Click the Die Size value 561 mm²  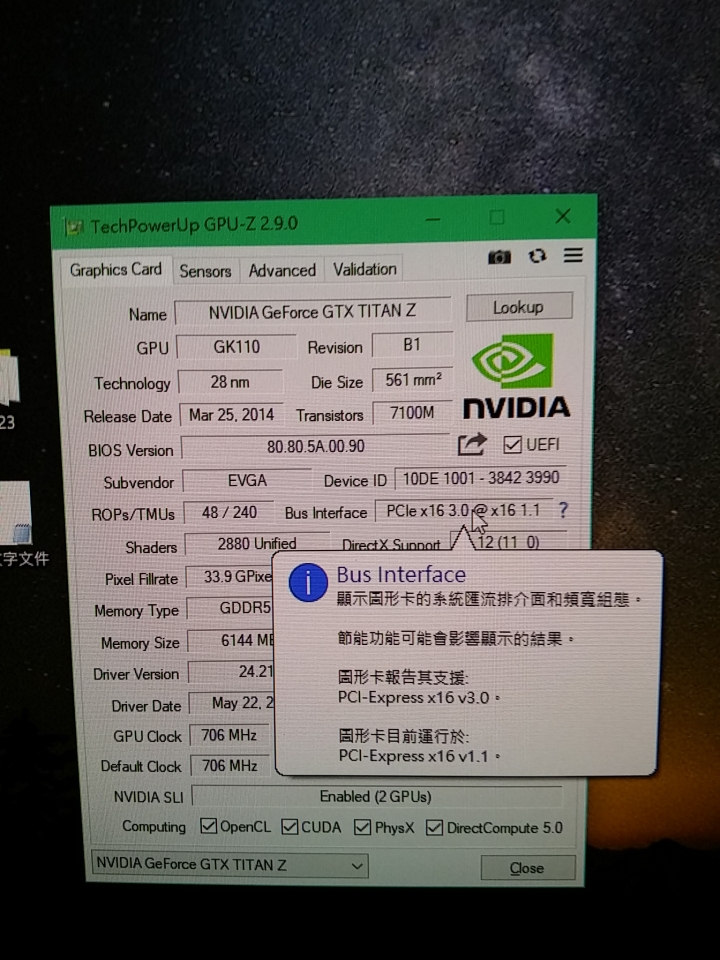(413, 380)
